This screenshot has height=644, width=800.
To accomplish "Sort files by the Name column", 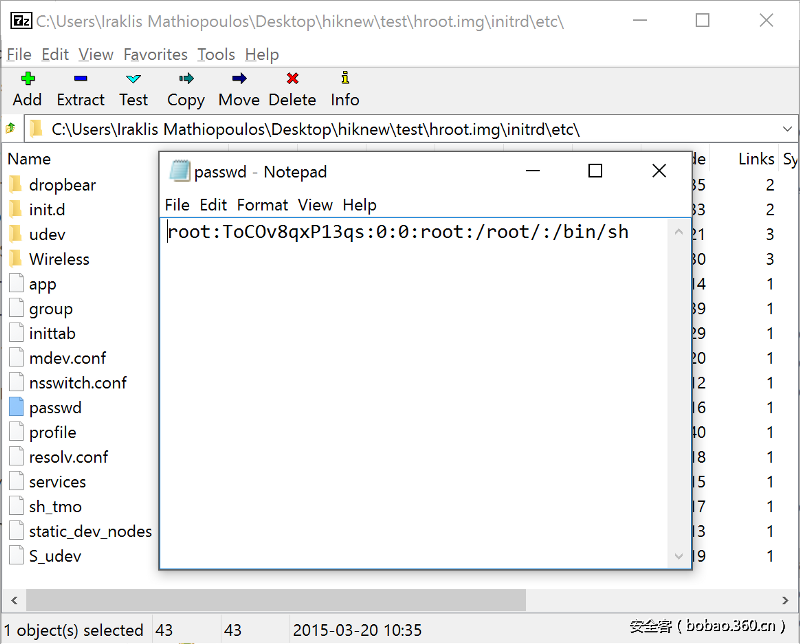I will [x=29, y=158].
